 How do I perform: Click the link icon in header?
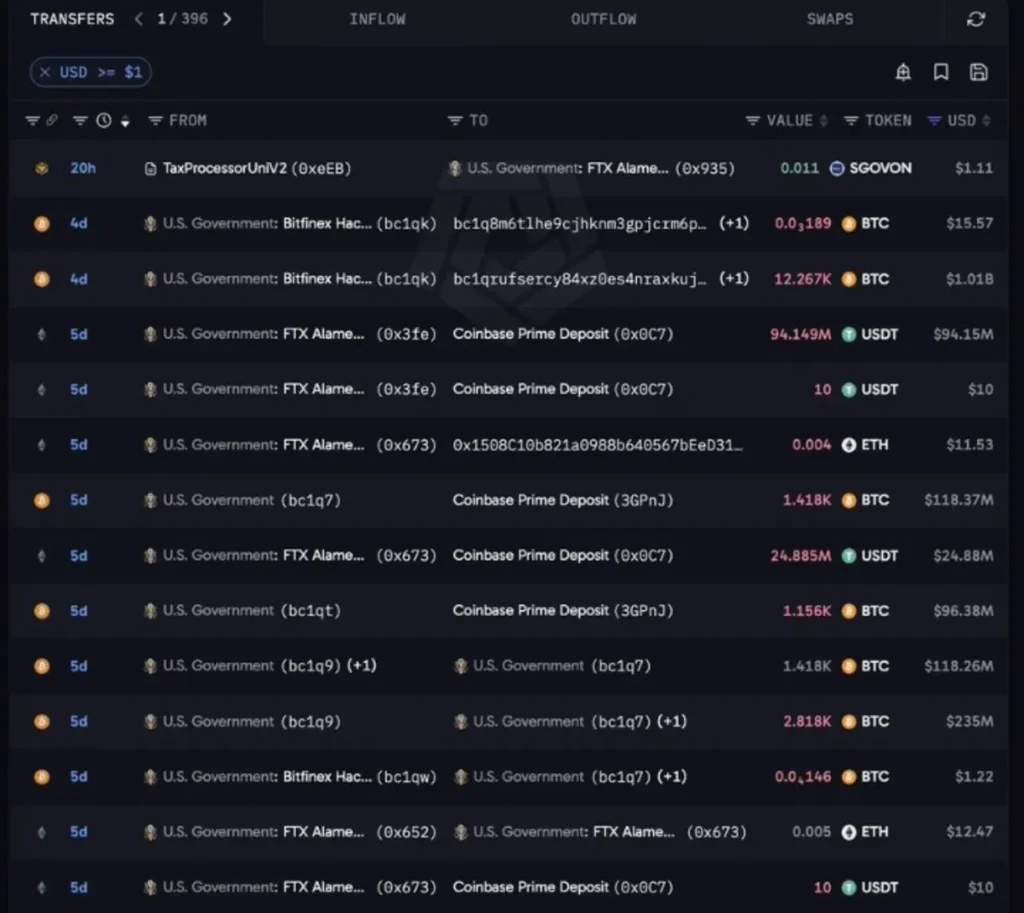[52, 120]
